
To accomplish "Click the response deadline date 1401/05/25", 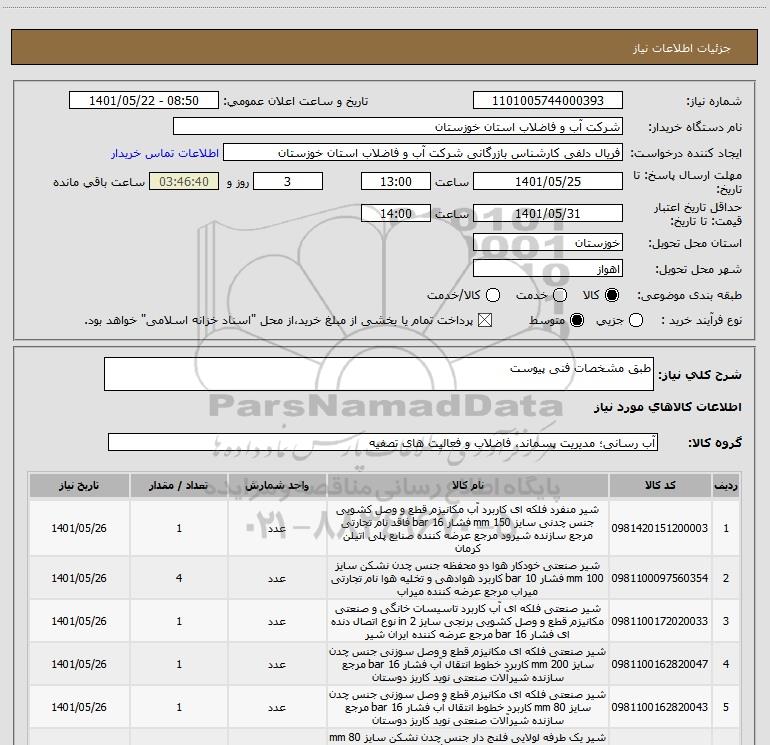I will pos(548,181).
